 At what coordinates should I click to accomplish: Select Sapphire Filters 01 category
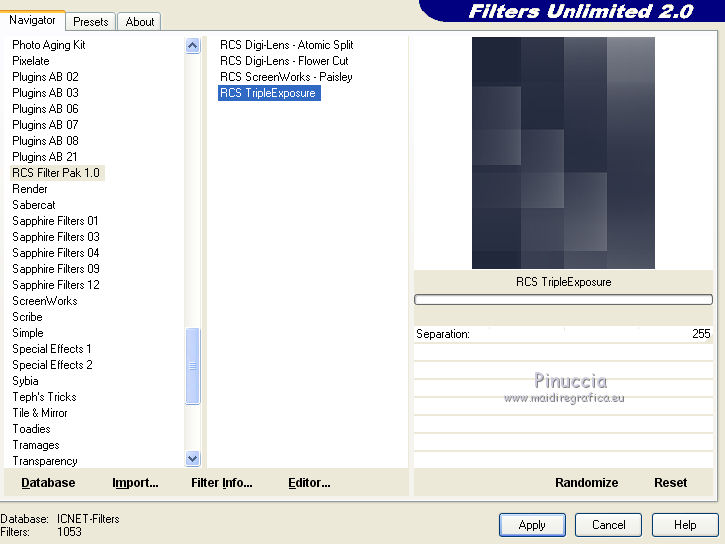click(x=55, y=221)
